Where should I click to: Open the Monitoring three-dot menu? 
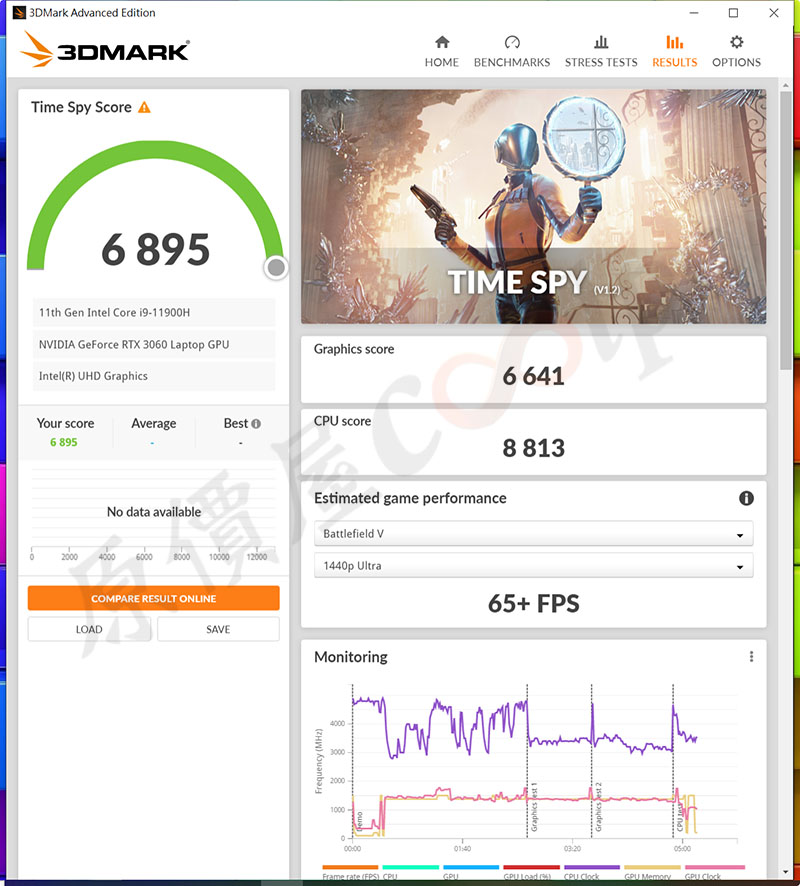point(751,657)
